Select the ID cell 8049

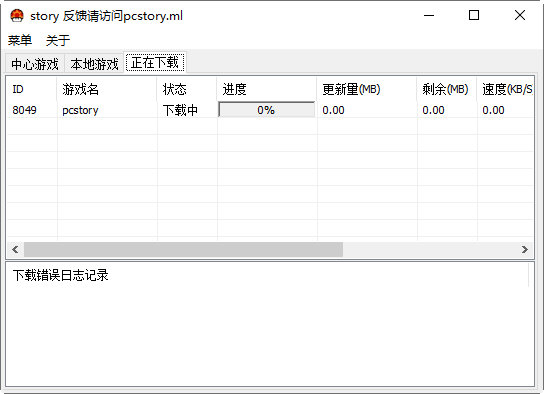[x=24, y=110]
